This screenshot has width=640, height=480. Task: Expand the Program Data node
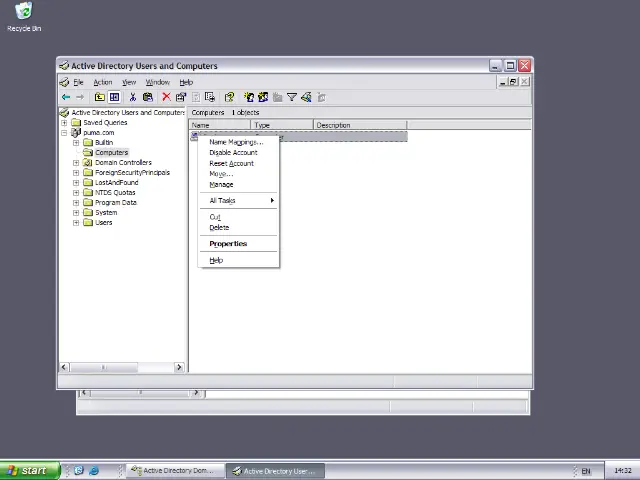click(x=76, y=202)
